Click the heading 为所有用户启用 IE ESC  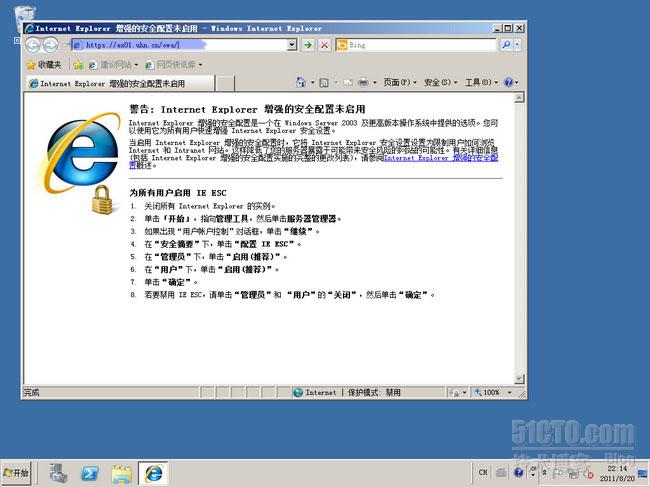coord(178,193)
